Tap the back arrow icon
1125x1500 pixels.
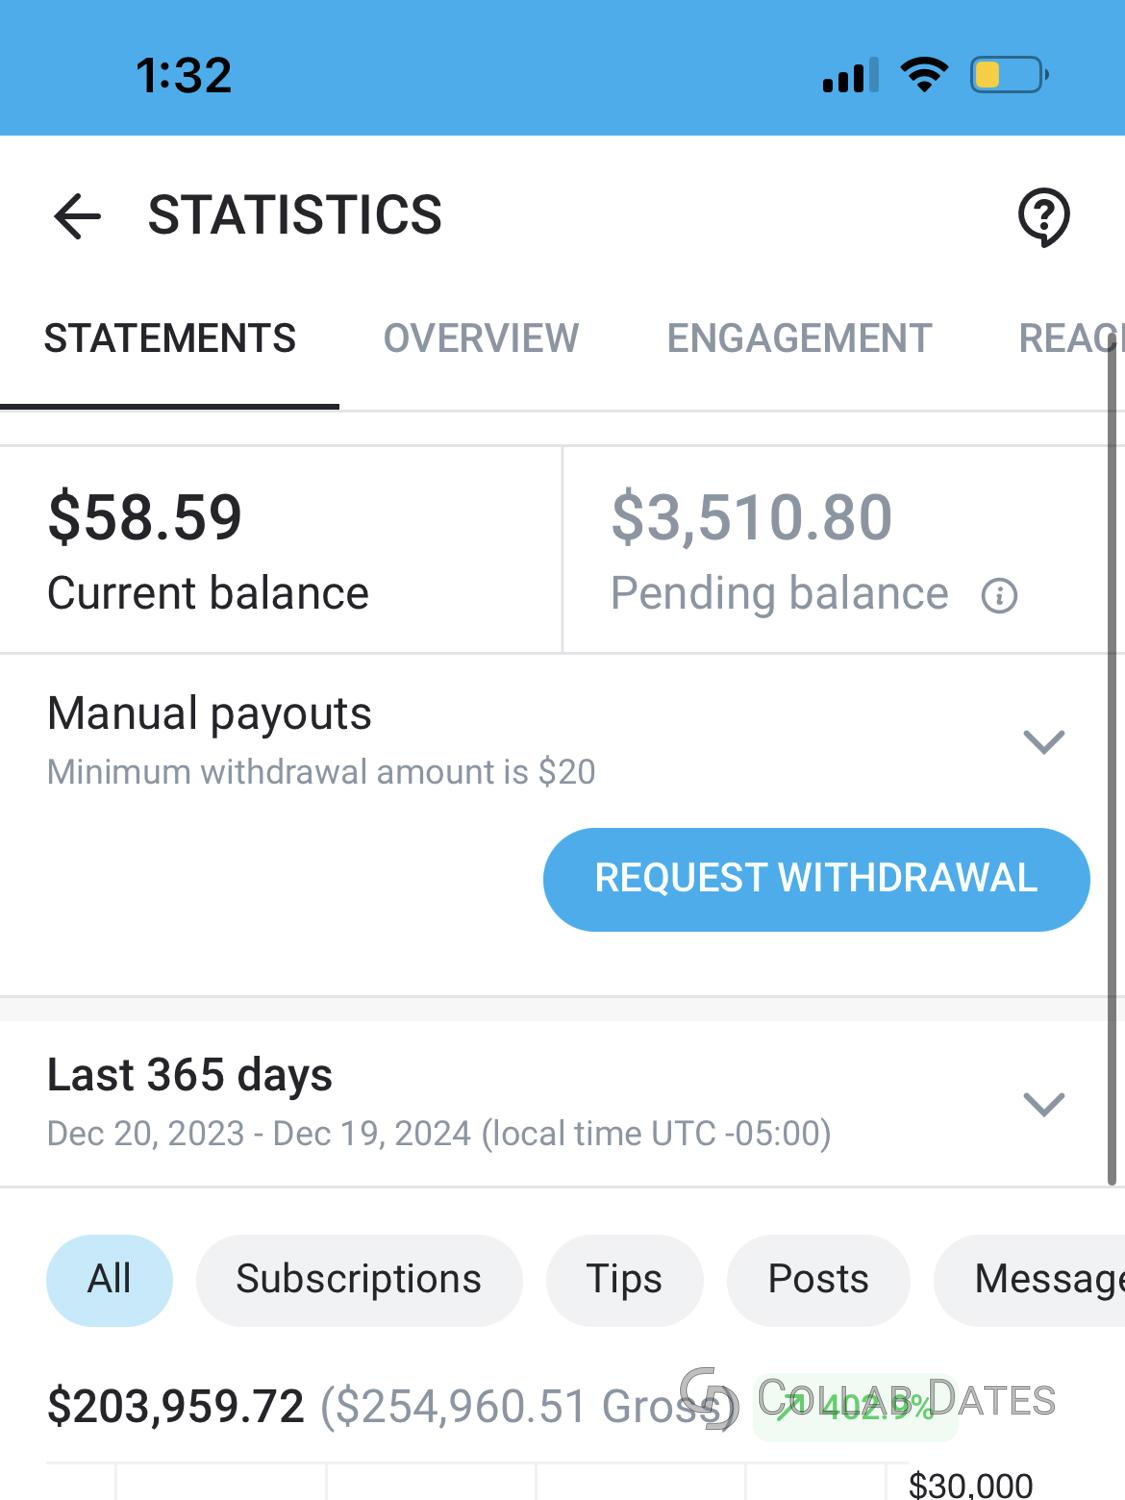click(77, 216)
